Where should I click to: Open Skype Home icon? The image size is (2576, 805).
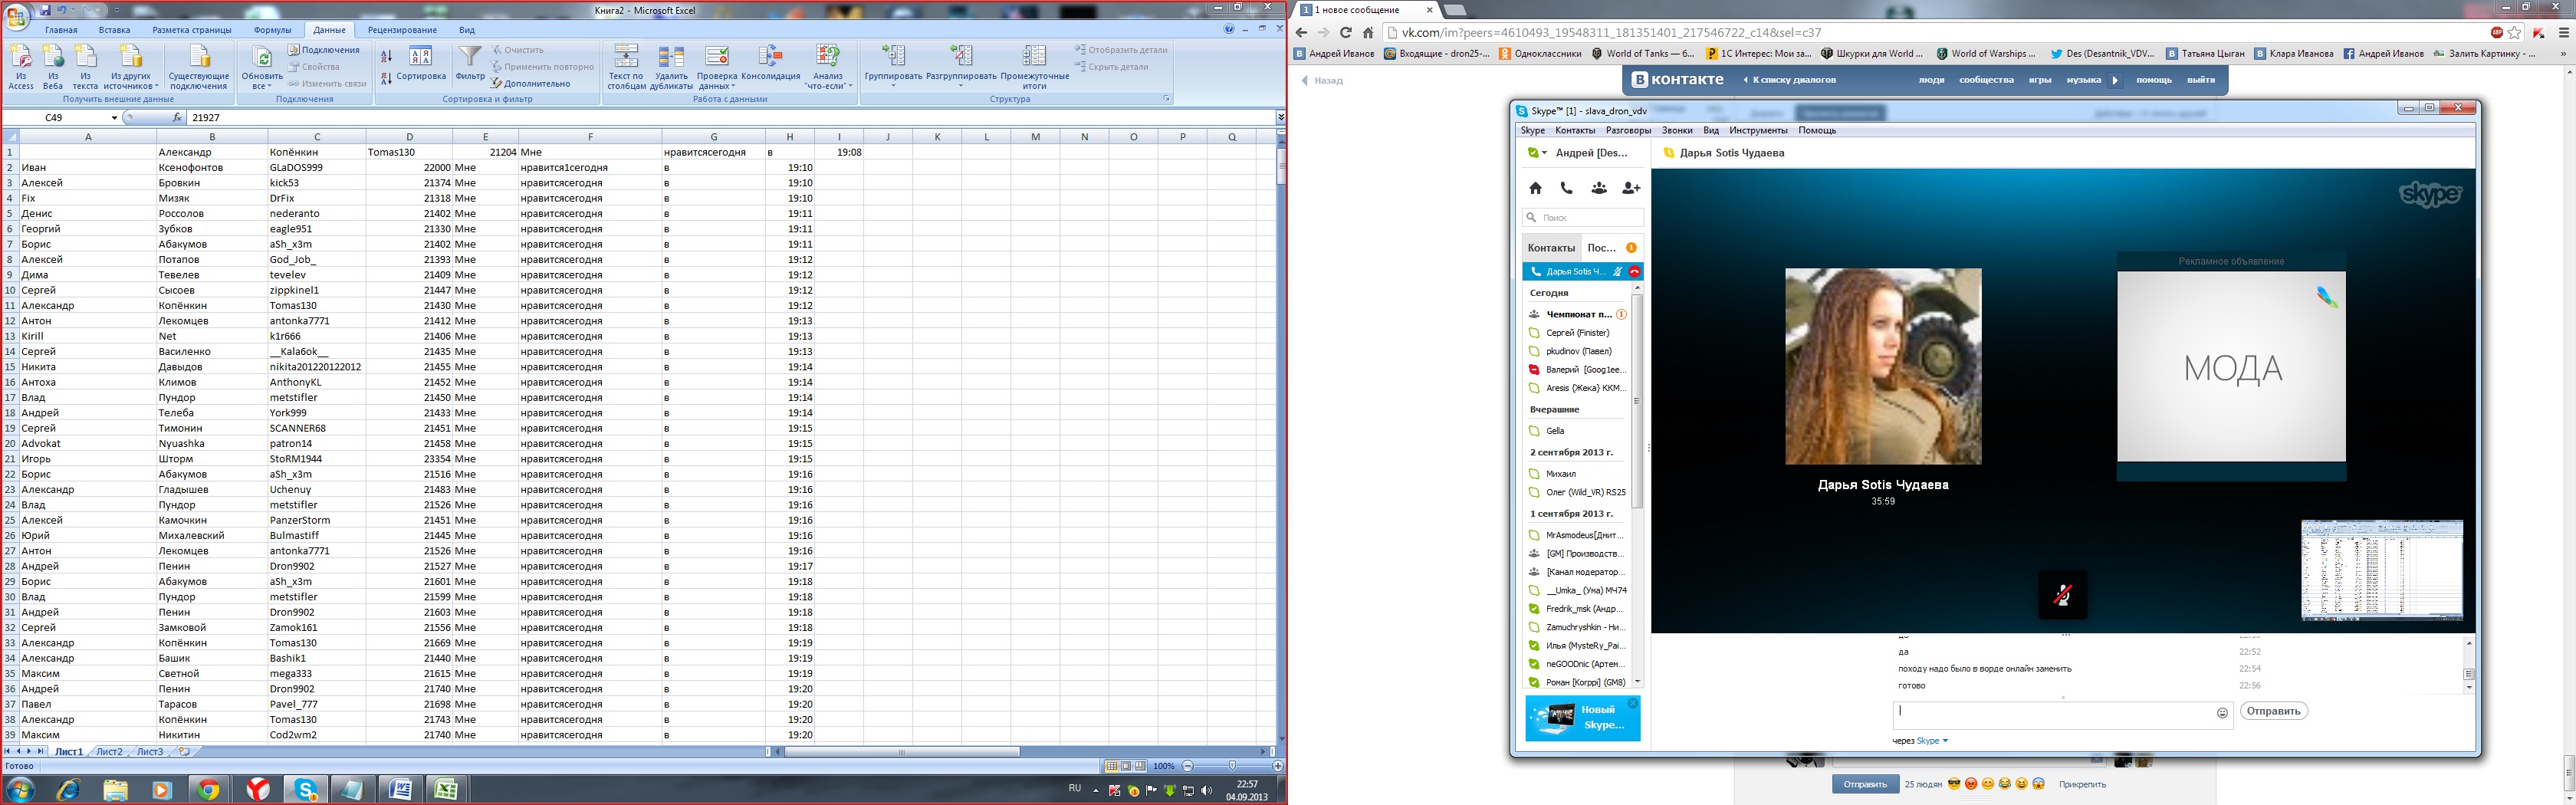pyautogui.click(x=1535, y=188)
